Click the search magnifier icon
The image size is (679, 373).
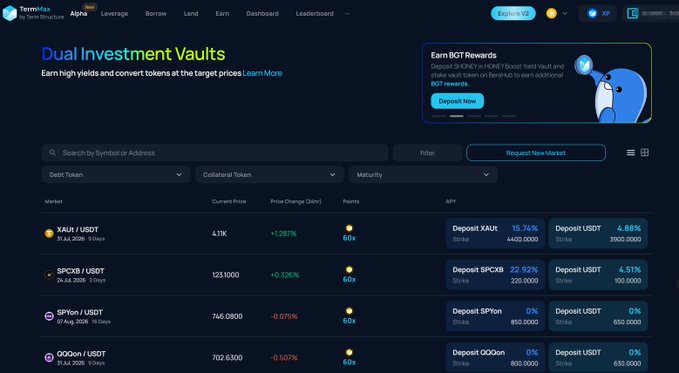[52, 152]
